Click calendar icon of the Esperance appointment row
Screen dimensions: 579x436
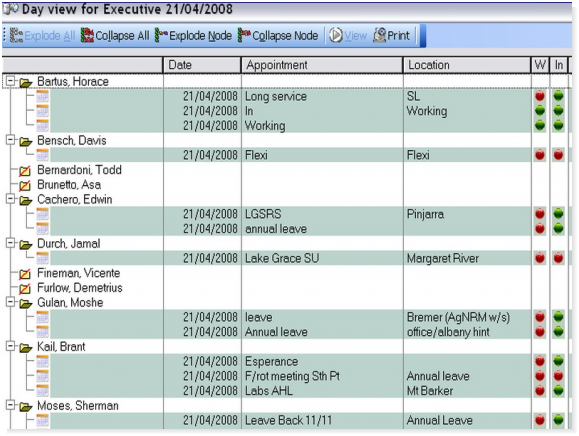(42, 361)
